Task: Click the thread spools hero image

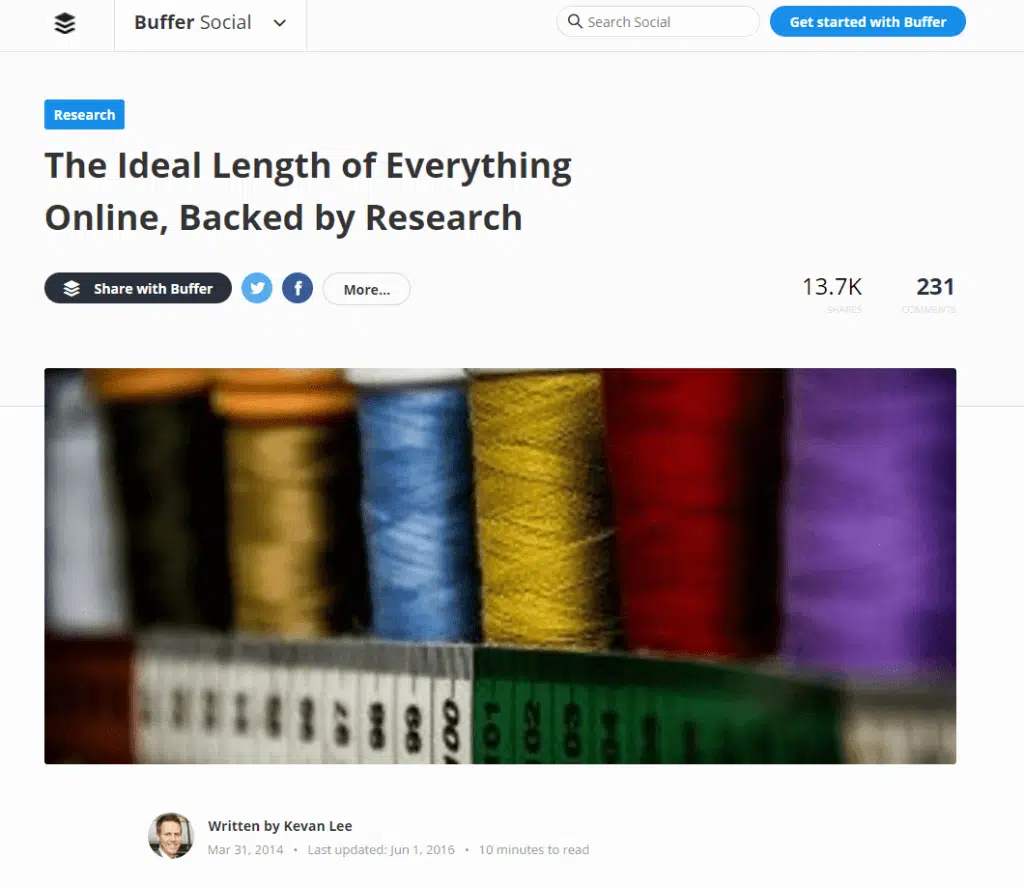Action: click(x=500, y=566)
